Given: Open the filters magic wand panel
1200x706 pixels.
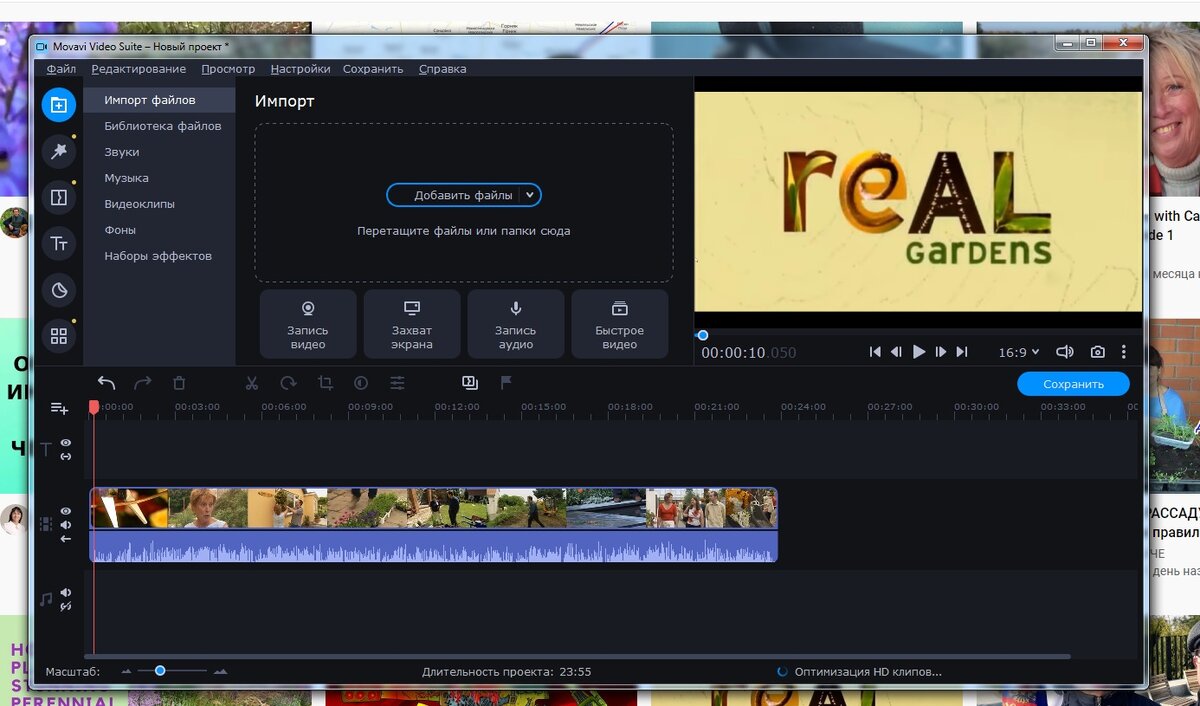Looking at the screenshot, I should tap(59, 151).
